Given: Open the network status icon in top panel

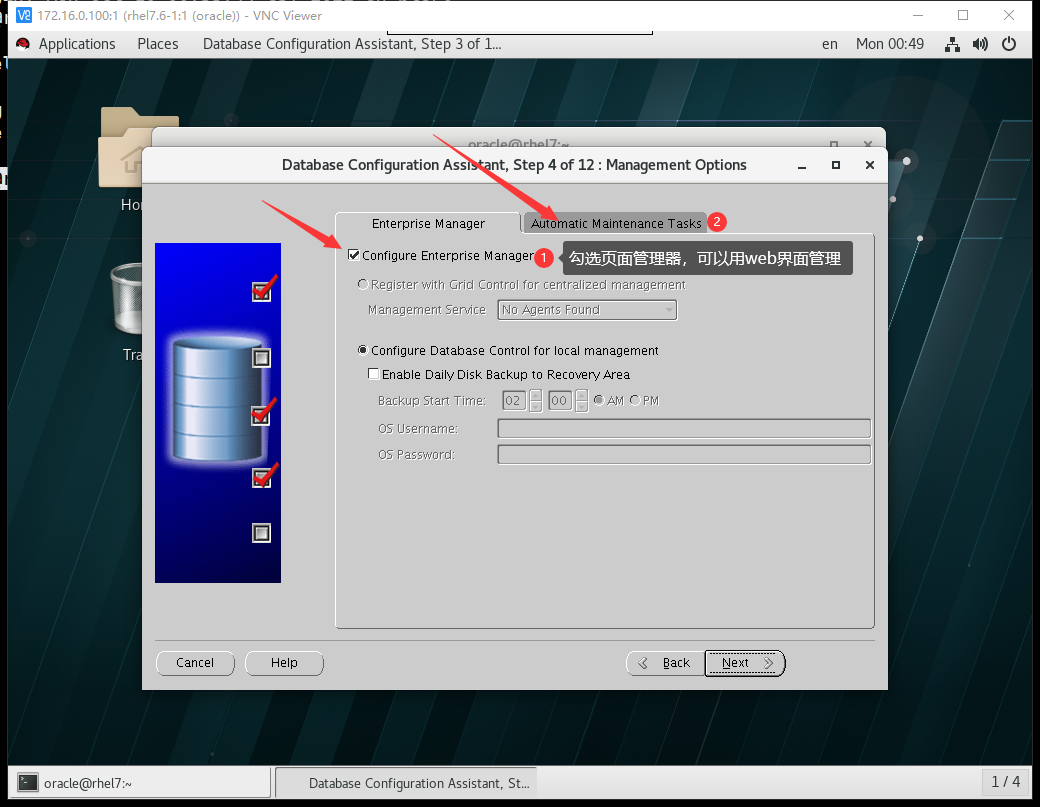Looking at the screenshot, I should [x=952, y=44].
